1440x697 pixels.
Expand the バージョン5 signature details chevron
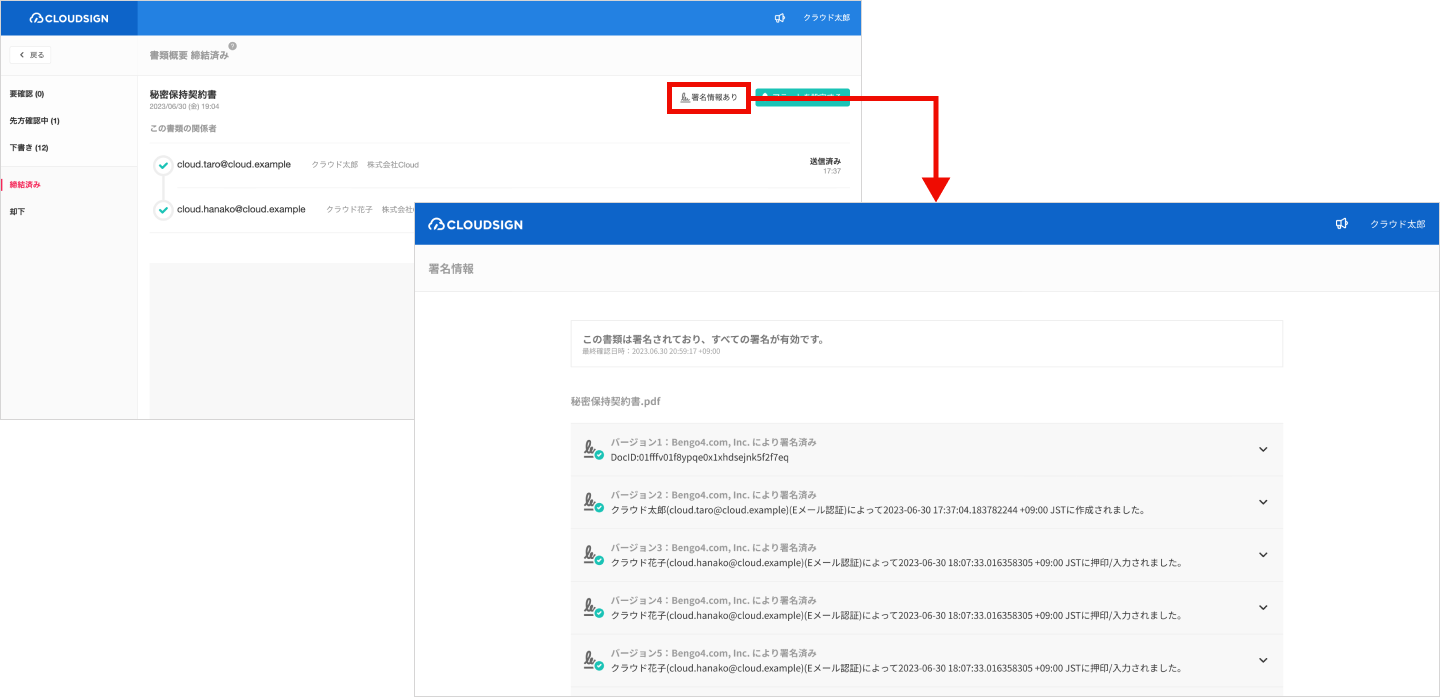pyautogui.click(x=1263, y=660)
